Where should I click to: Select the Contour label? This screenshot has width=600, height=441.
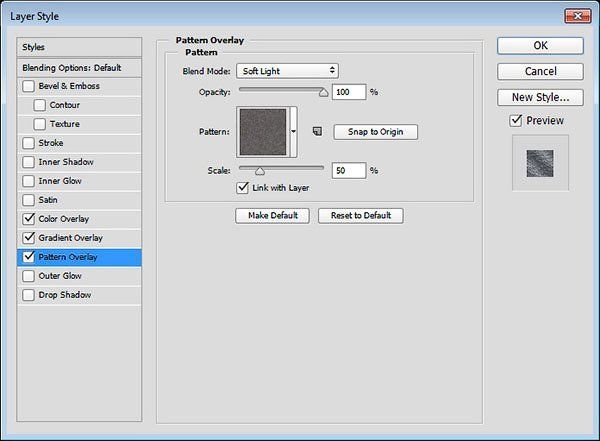pyautogui.click(x=65, y=105)
